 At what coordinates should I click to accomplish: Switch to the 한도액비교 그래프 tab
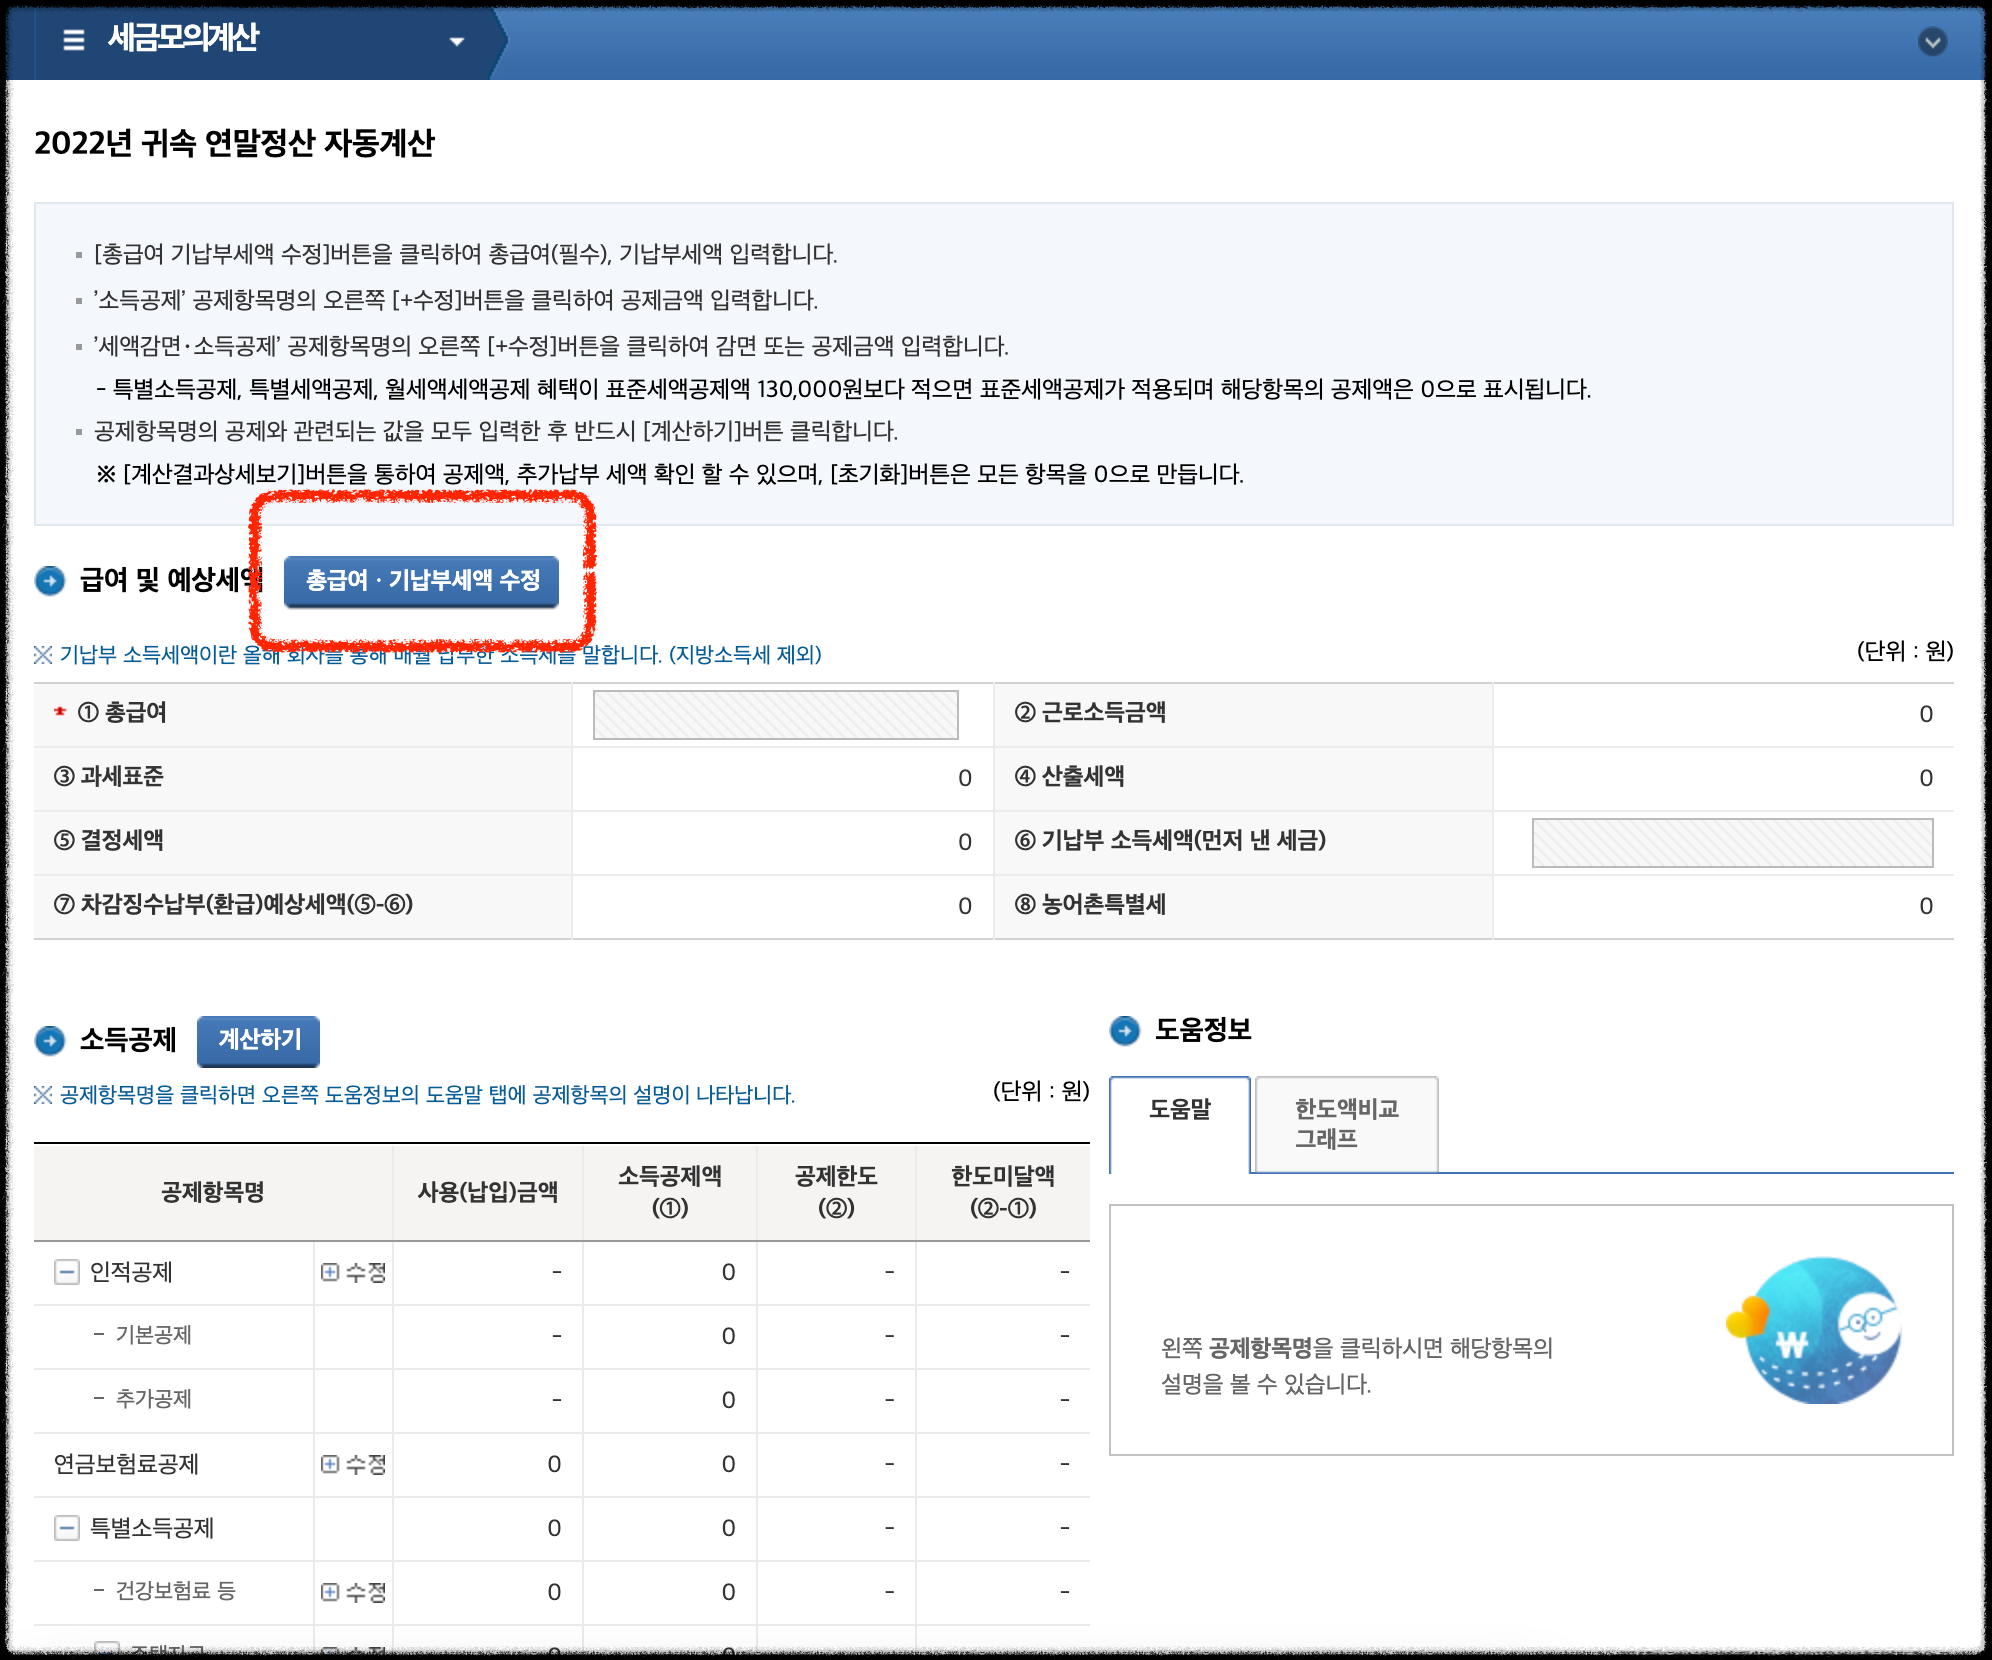pos(1346,1124)
